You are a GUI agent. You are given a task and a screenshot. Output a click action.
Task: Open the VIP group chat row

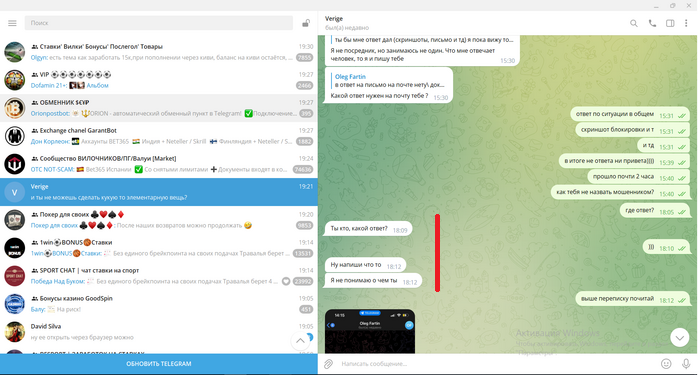tap(158, 80)
